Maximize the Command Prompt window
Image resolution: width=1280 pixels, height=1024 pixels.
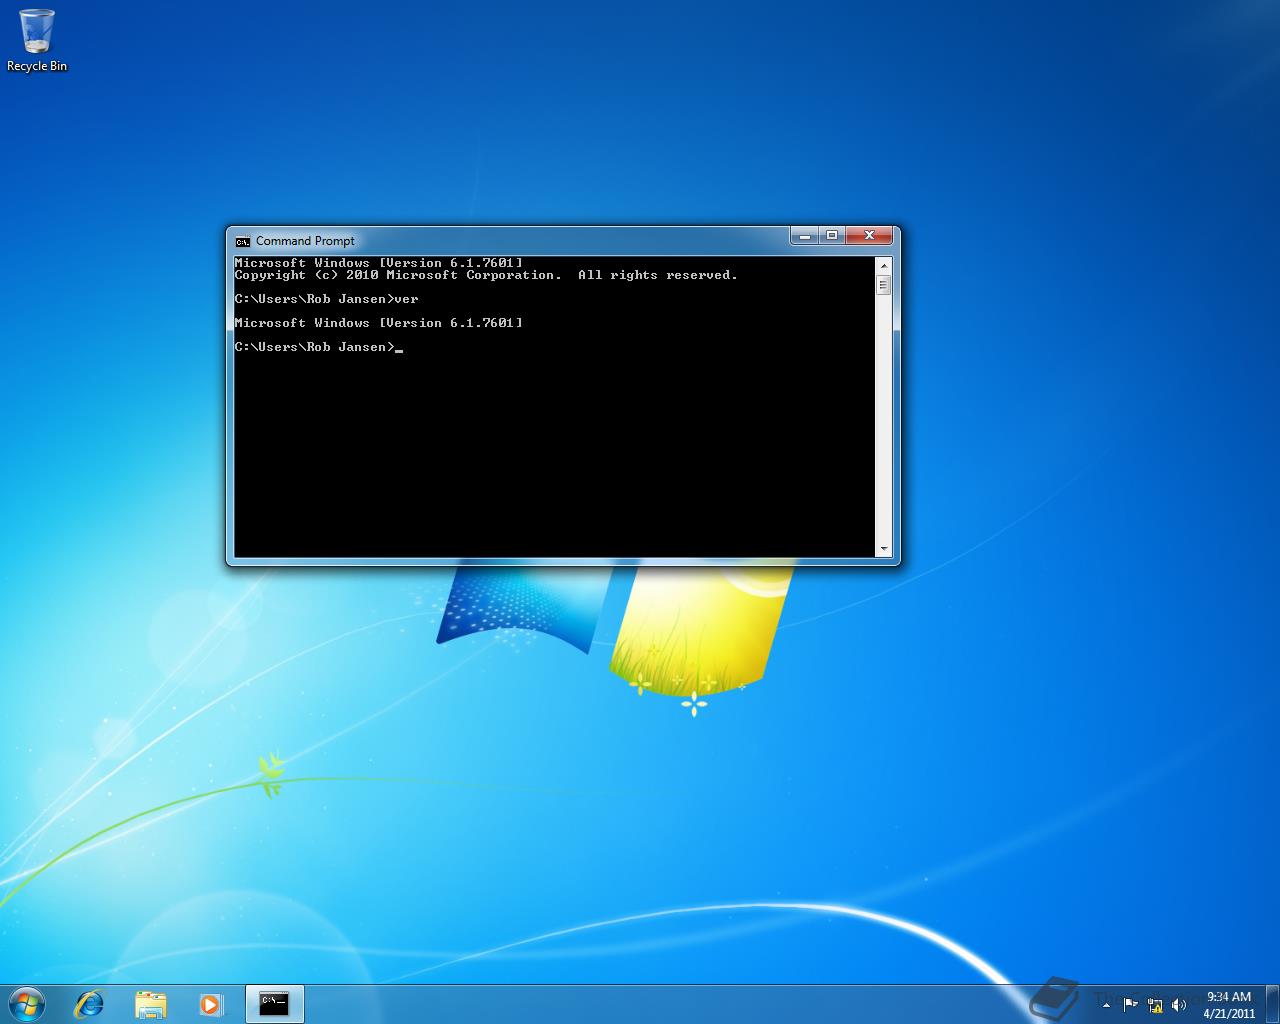[x=832, y=235]
